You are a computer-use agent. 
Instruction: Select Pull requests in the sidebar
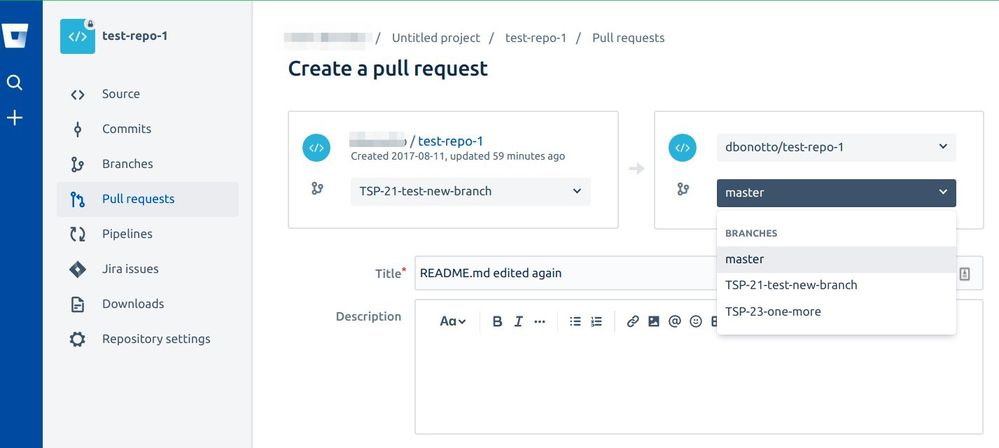click(148, 199)
